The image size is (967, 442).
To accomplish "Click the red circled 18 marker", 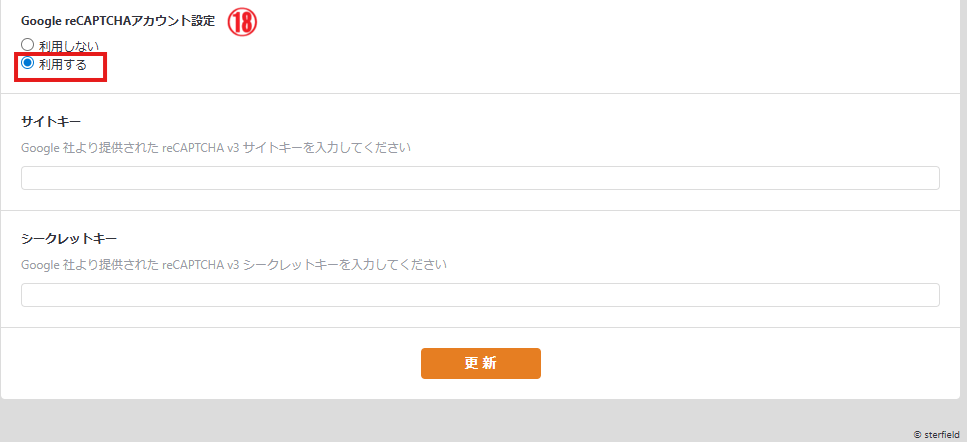I will click(x=242, y=23).
